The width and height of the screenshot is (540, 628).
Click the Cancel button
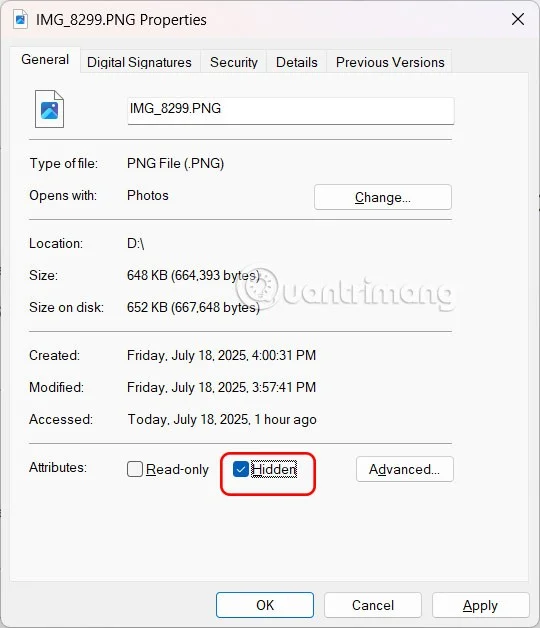coord(373,605)
